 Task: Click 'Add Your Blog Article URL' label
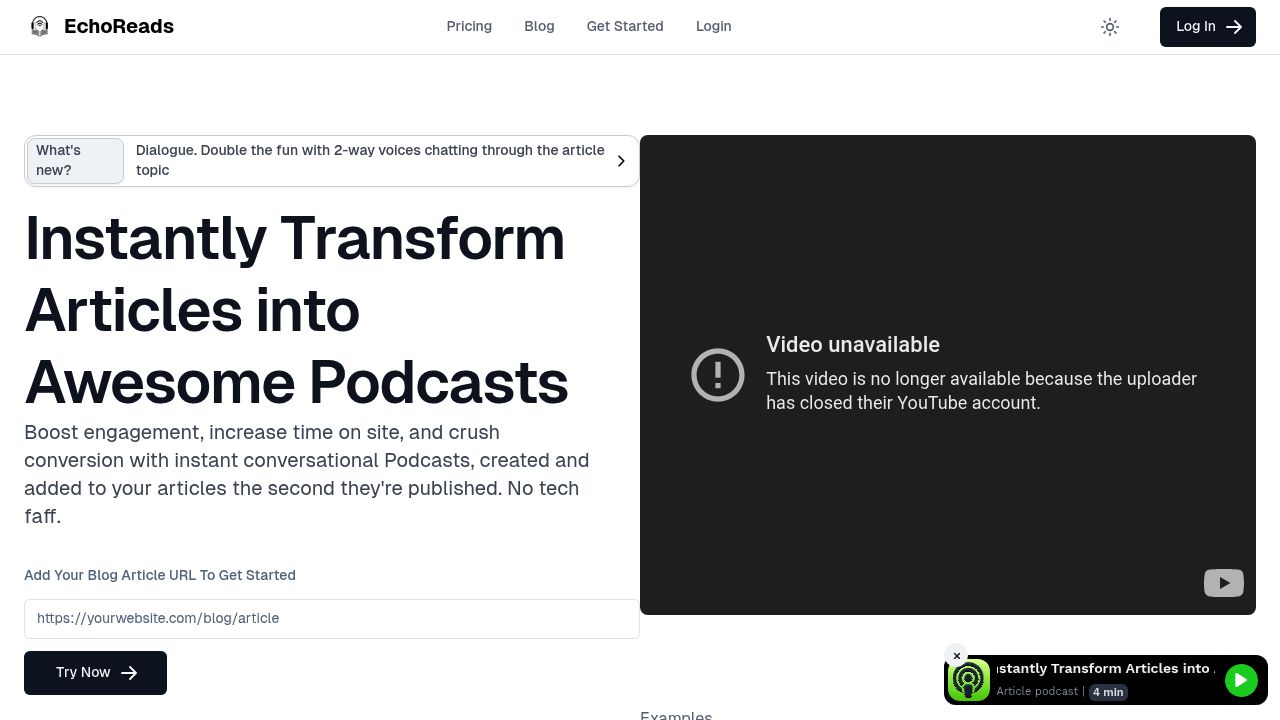pos(160,575)
